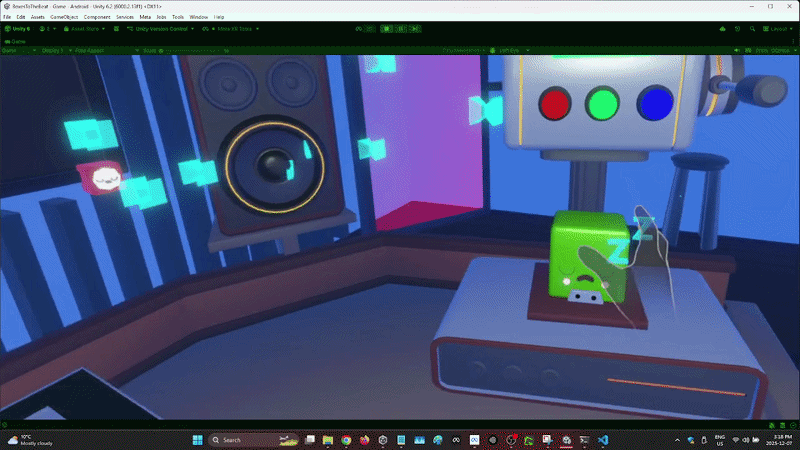Open the undo history icon
This screenshot has height=450, width=800.
point(738,29)
